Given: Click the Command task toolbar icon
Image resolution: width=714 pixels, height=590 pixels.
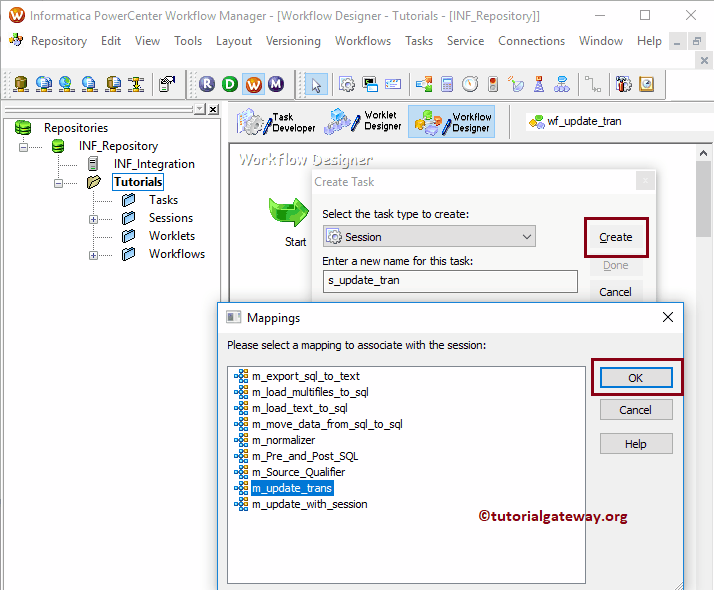Looking at the screenshot, I should [370, 84].
